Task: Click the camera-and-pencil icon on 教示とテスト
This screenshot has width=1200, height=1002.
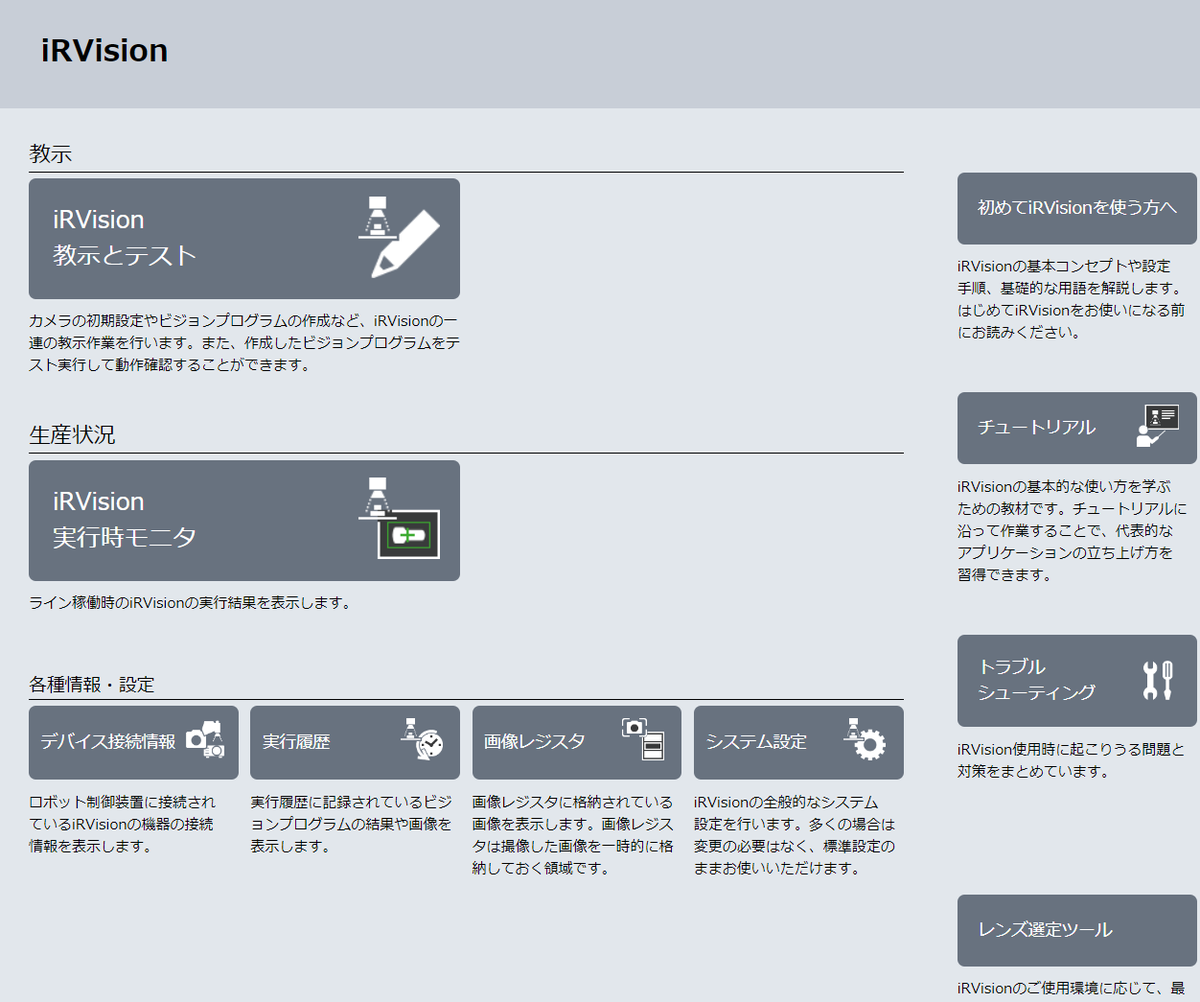Action: coord(399,237)
